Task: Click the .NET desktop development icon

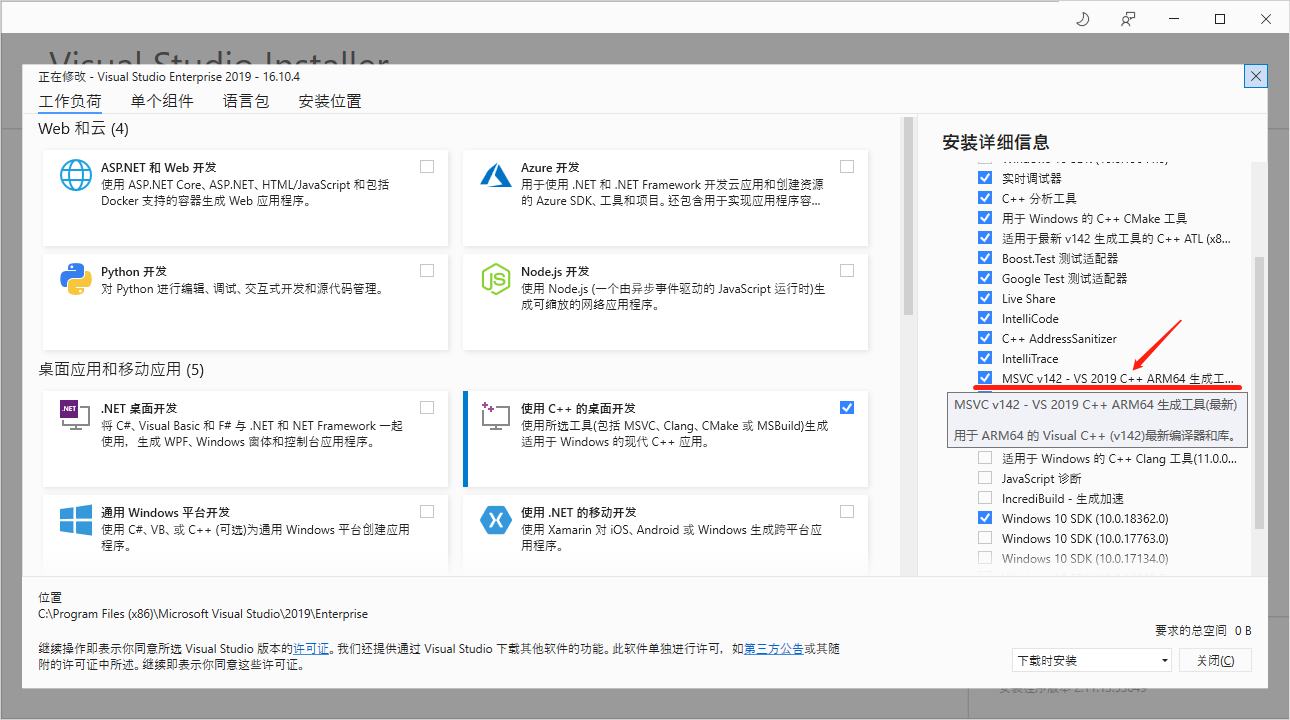Action: coord(76,416)
